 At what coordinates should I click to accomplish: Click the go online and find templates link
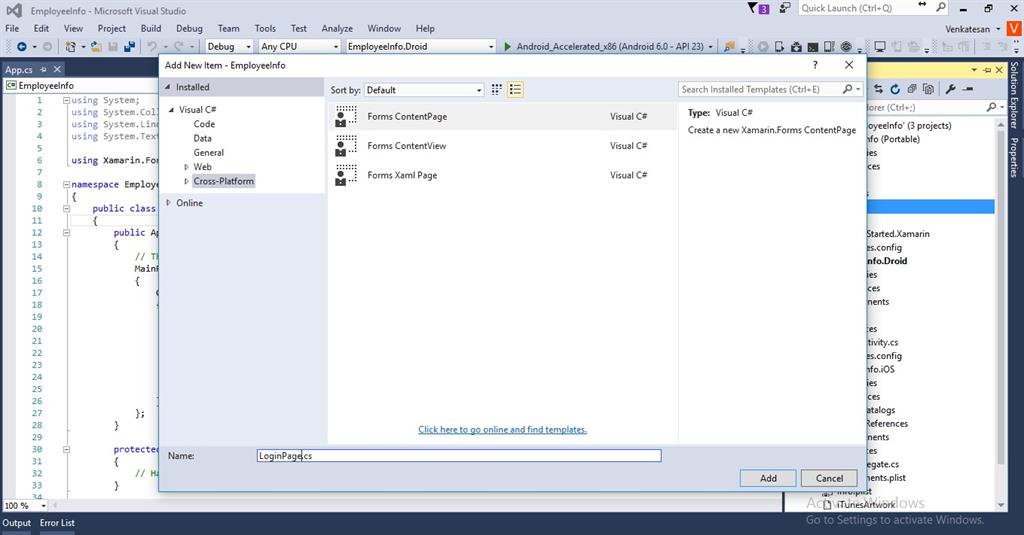pyautogui.click(x=502, y=430)
